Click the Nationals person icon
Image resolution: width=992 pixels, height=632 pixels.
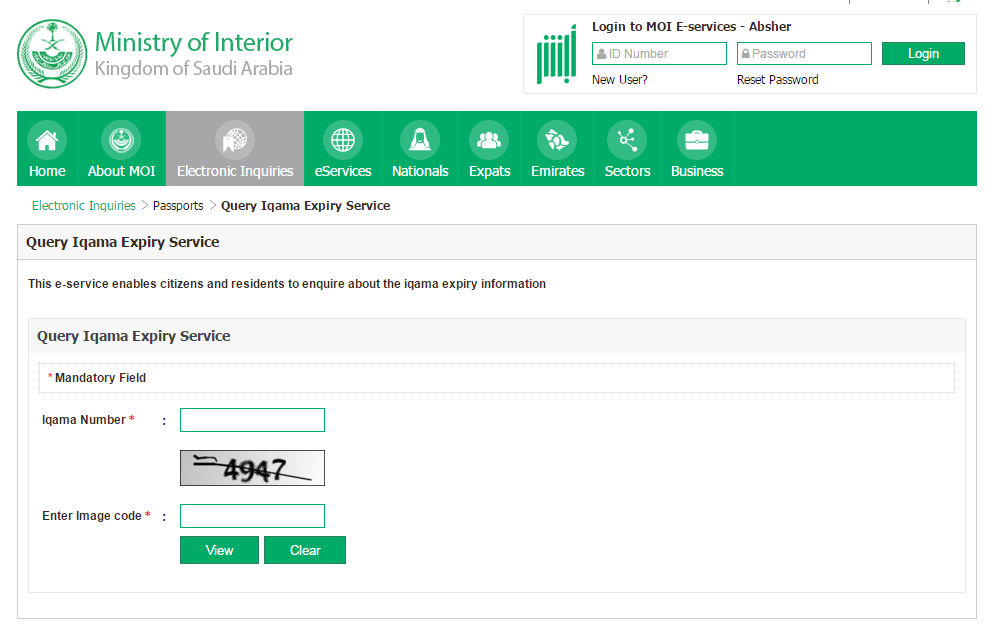pyautogui.click(x=420, y=140)
